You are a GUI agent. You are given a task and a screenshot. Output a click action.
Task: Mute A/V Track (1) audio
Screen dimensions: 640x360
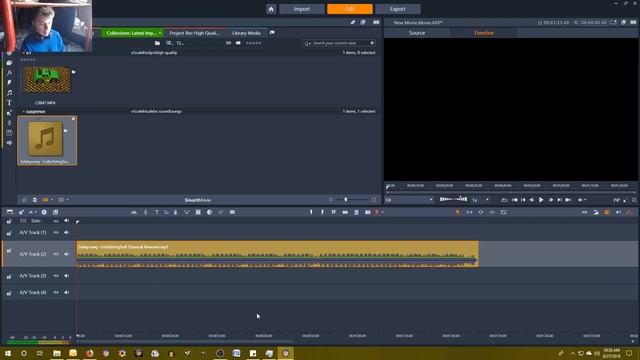(67, 232)
